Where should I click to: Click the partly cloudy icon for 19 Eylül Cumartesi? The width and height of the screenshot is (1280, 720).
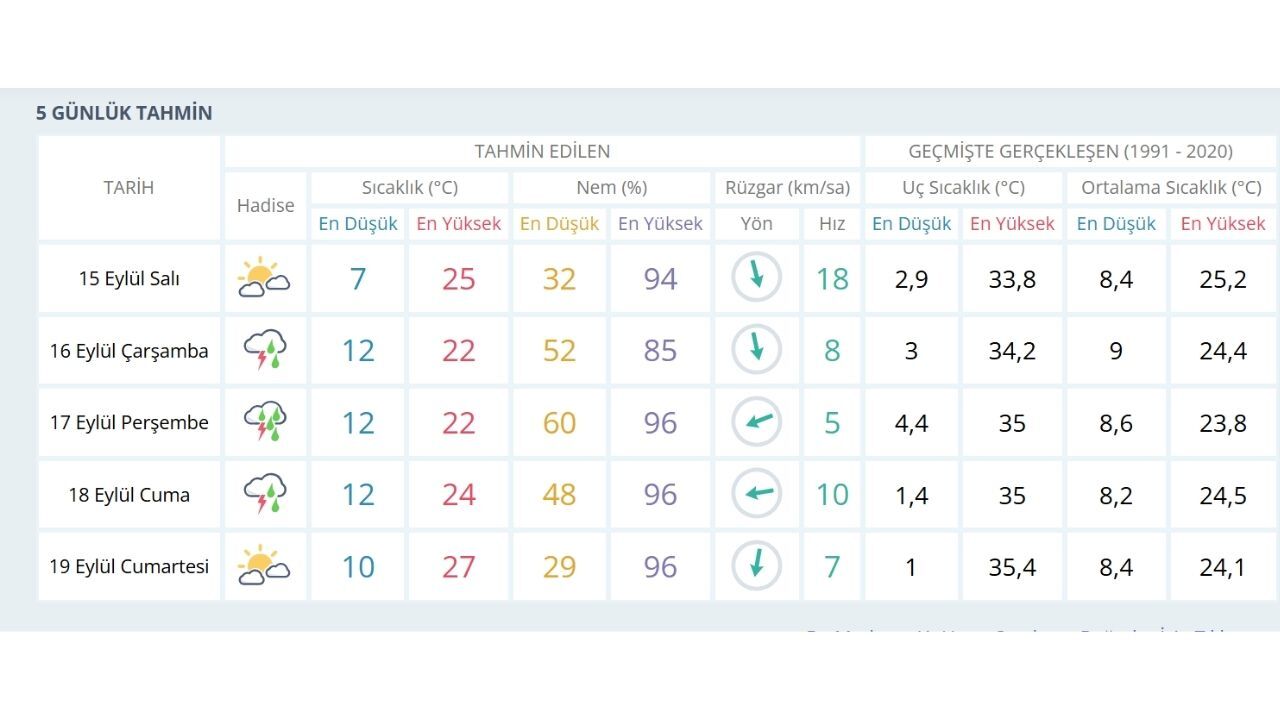[264, 566]
